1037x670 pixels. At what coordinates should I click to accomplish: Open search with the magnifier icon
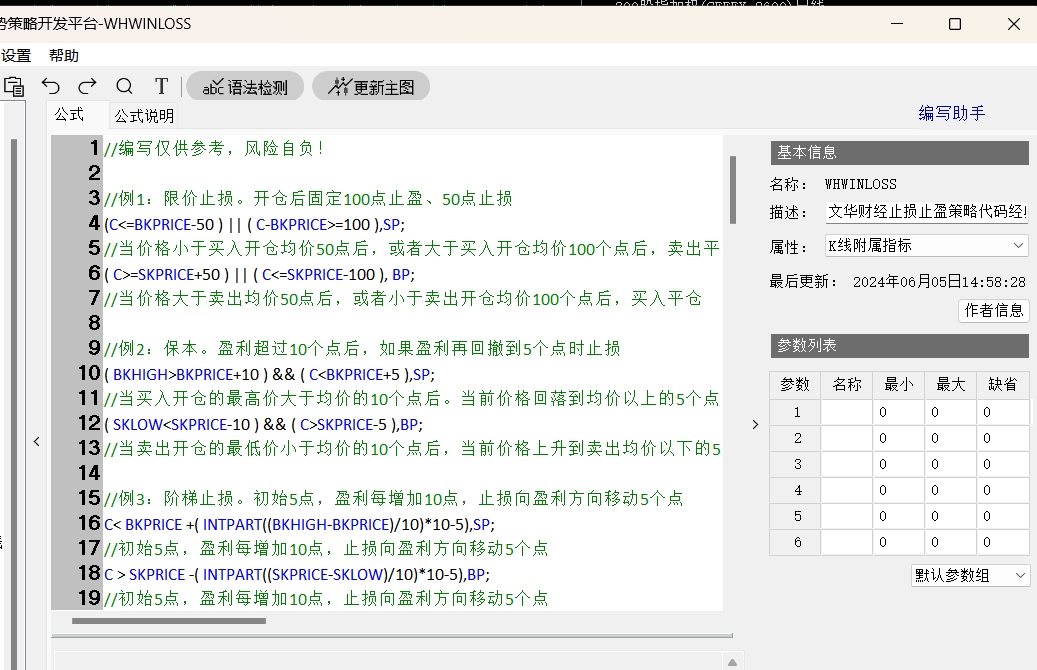[124, 86]
